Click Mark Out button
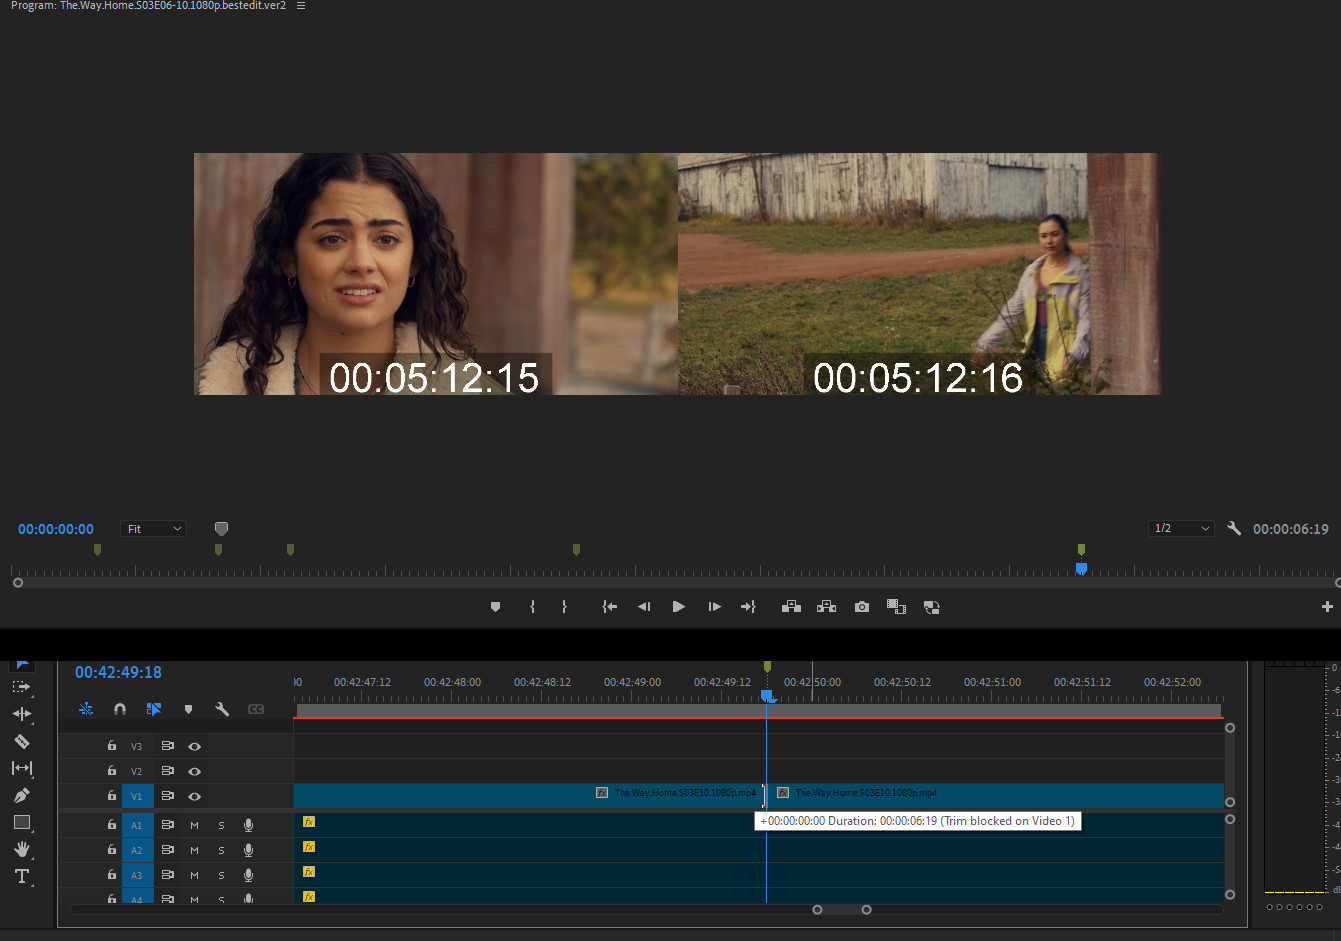The height and width of the screenshot is (941, 1341). (564, 607)
